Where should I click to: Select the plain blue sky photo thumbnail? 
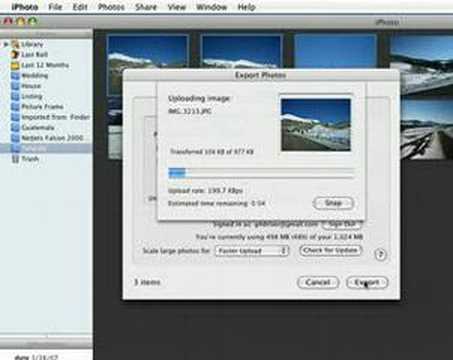pyautogui.click(x=335, y=52)
